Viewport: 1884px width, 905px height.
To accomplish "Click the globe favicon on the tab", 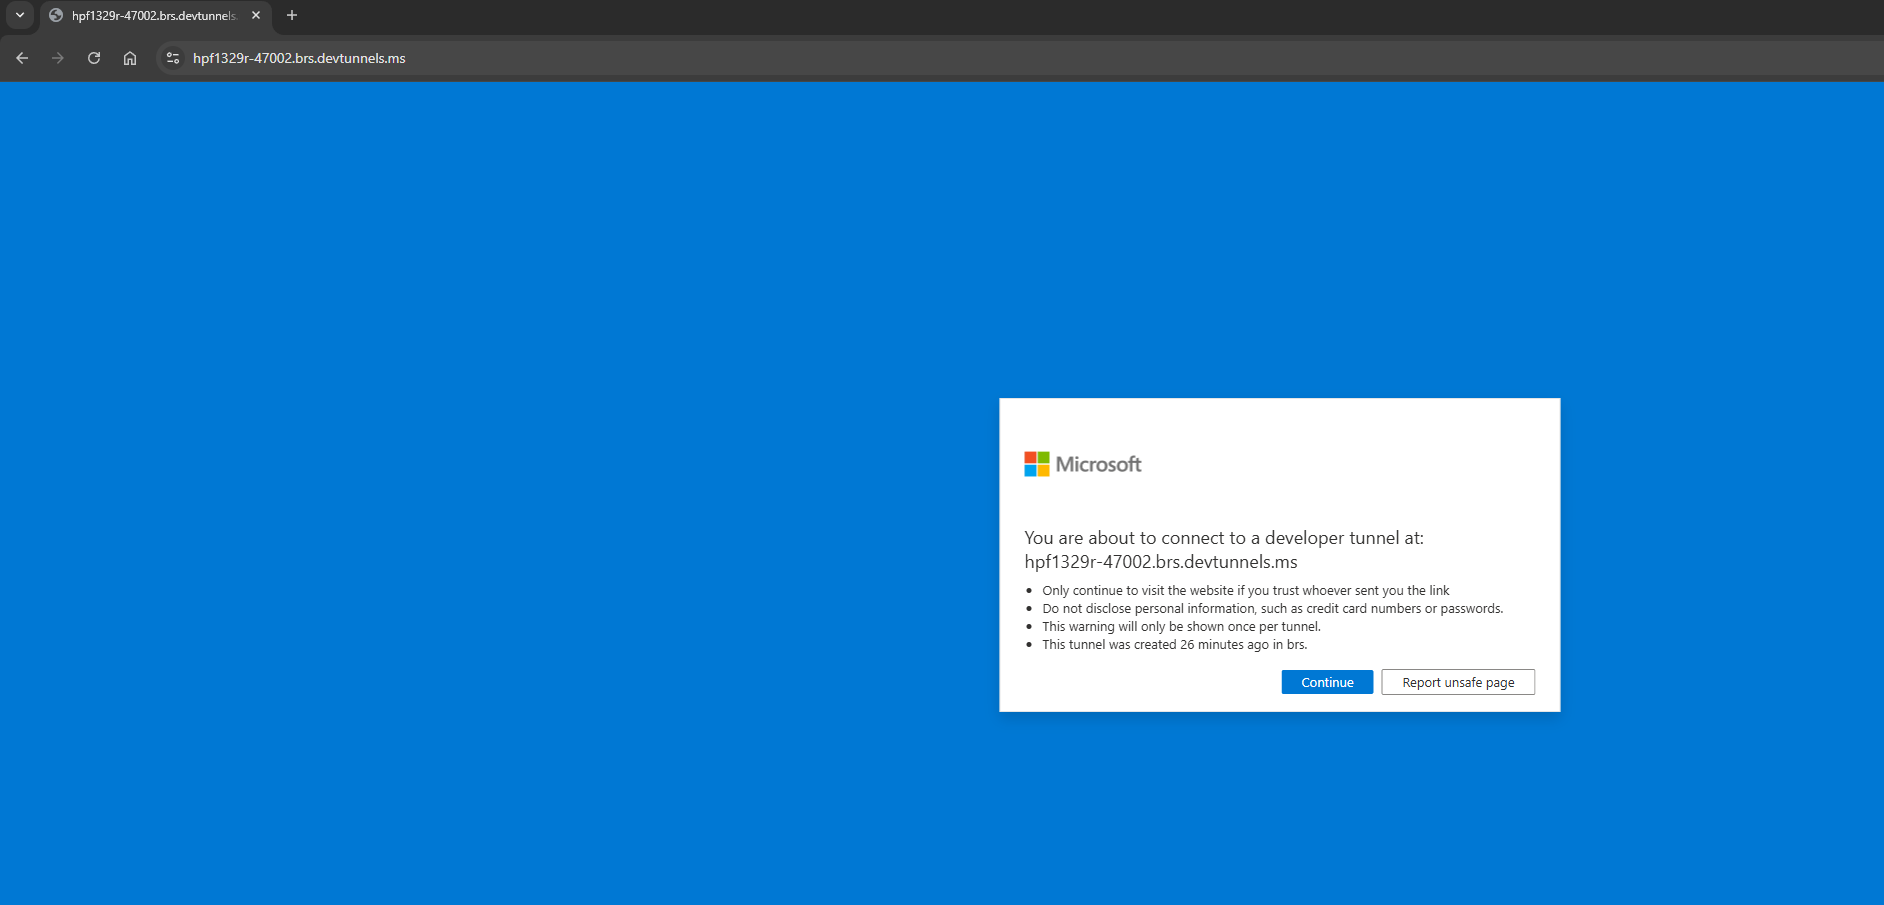I will 56,16.
